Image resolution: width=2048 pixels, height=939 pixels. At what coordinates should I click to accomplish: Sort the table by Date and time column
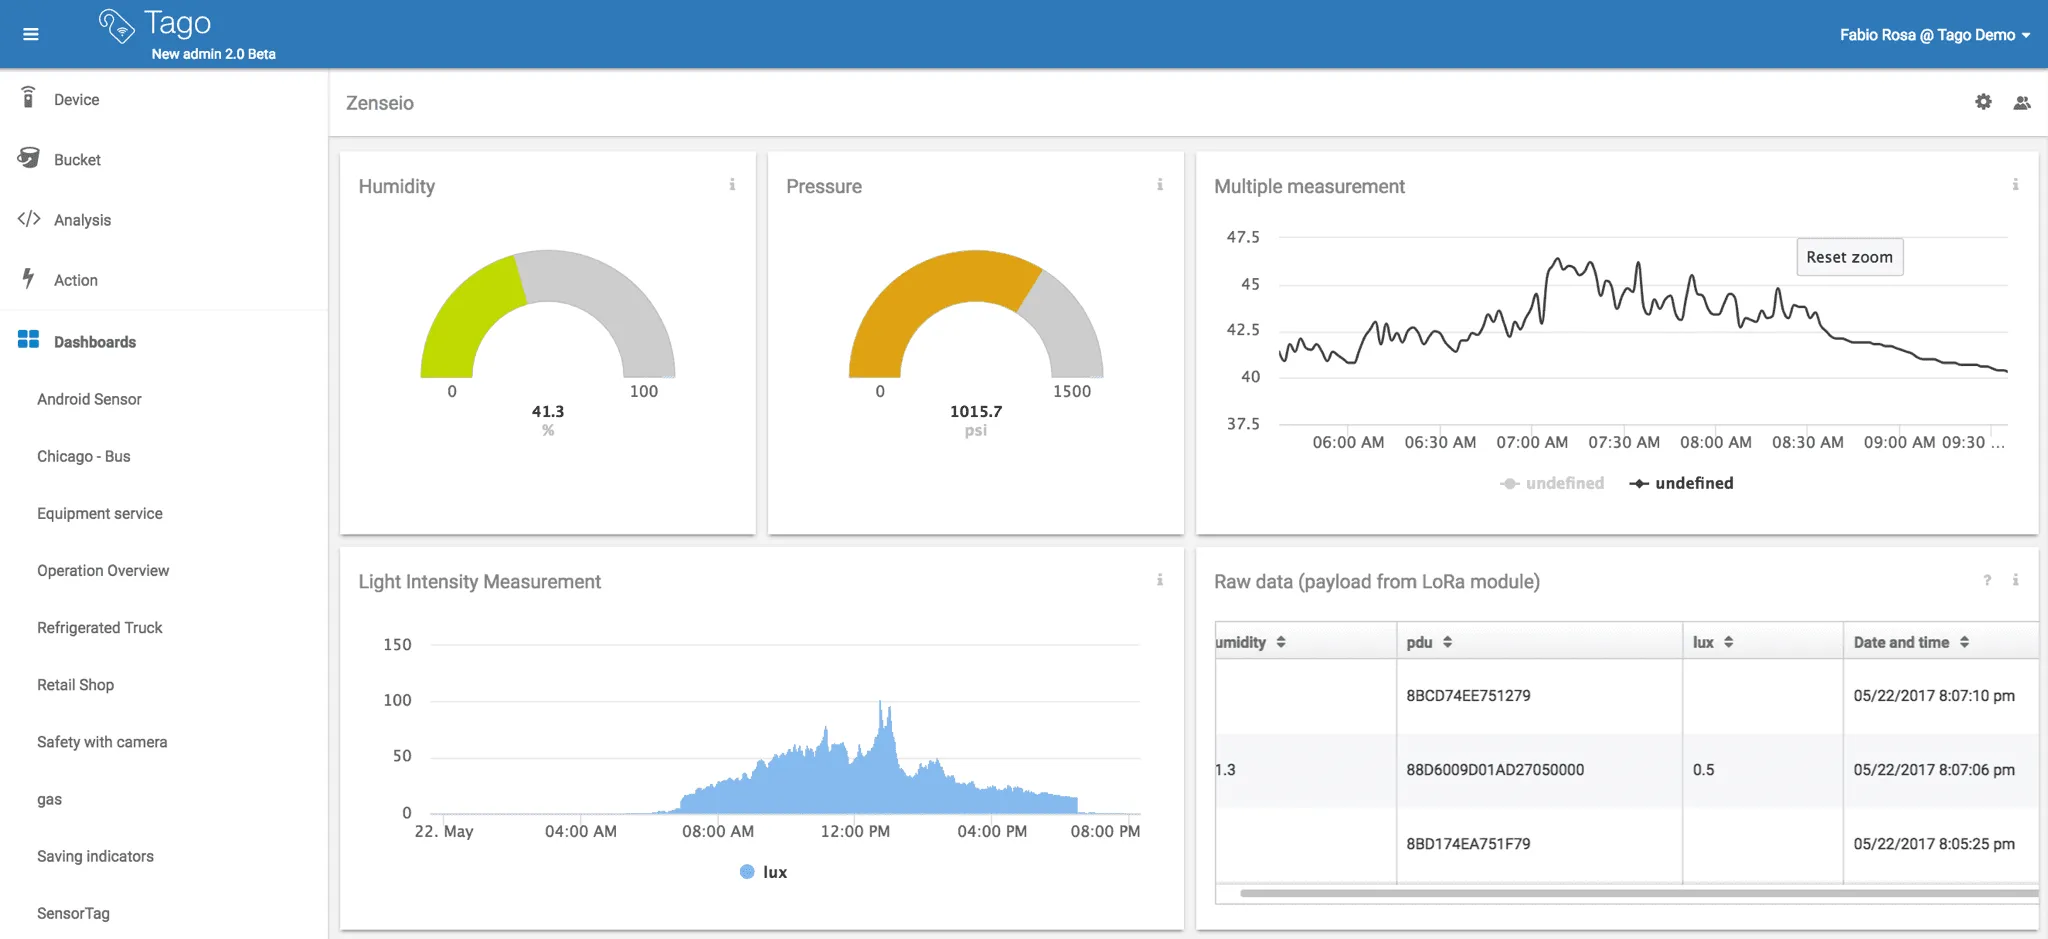(x=1963, y=641)
